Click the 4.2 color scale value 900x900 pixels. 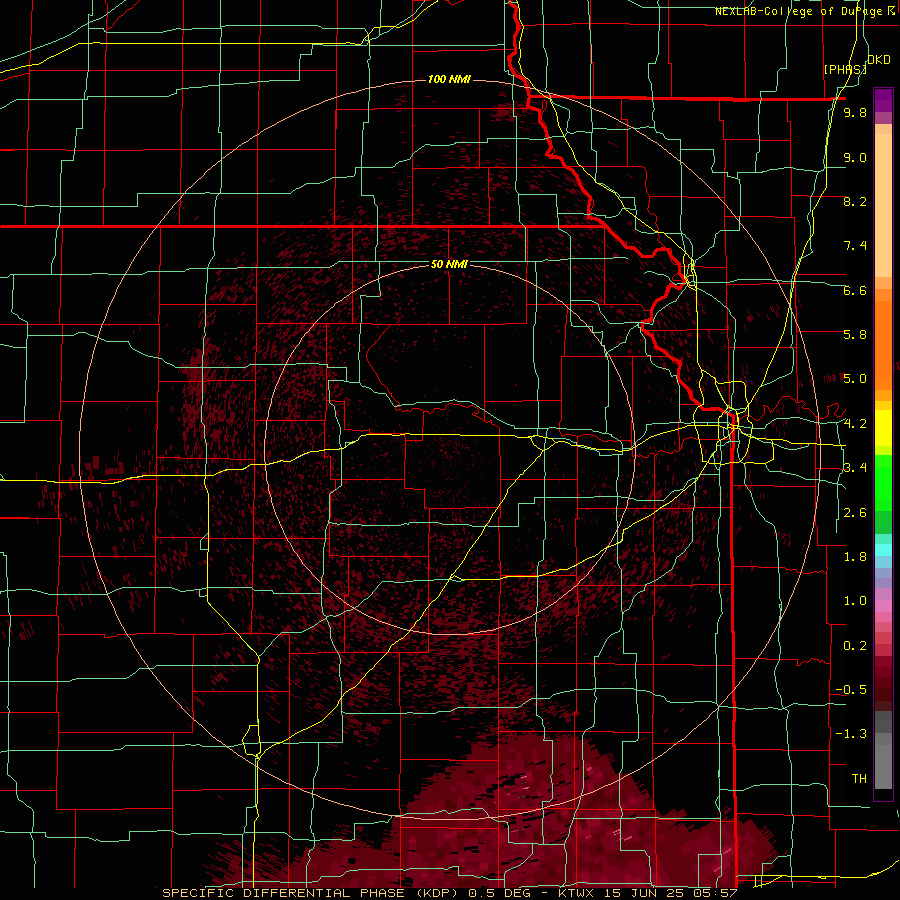click(855, 424)
